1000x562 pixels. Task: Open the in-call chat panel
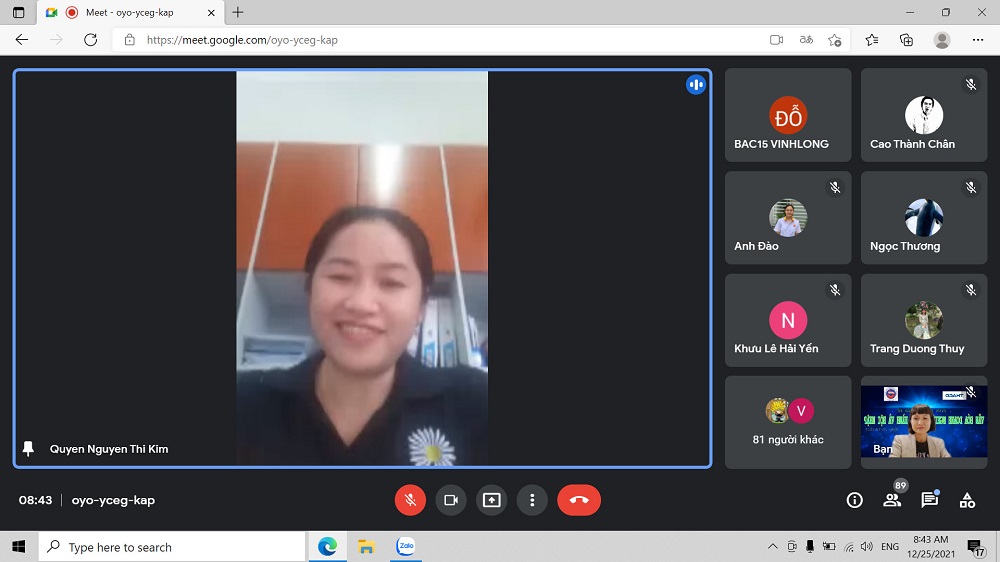929,500
